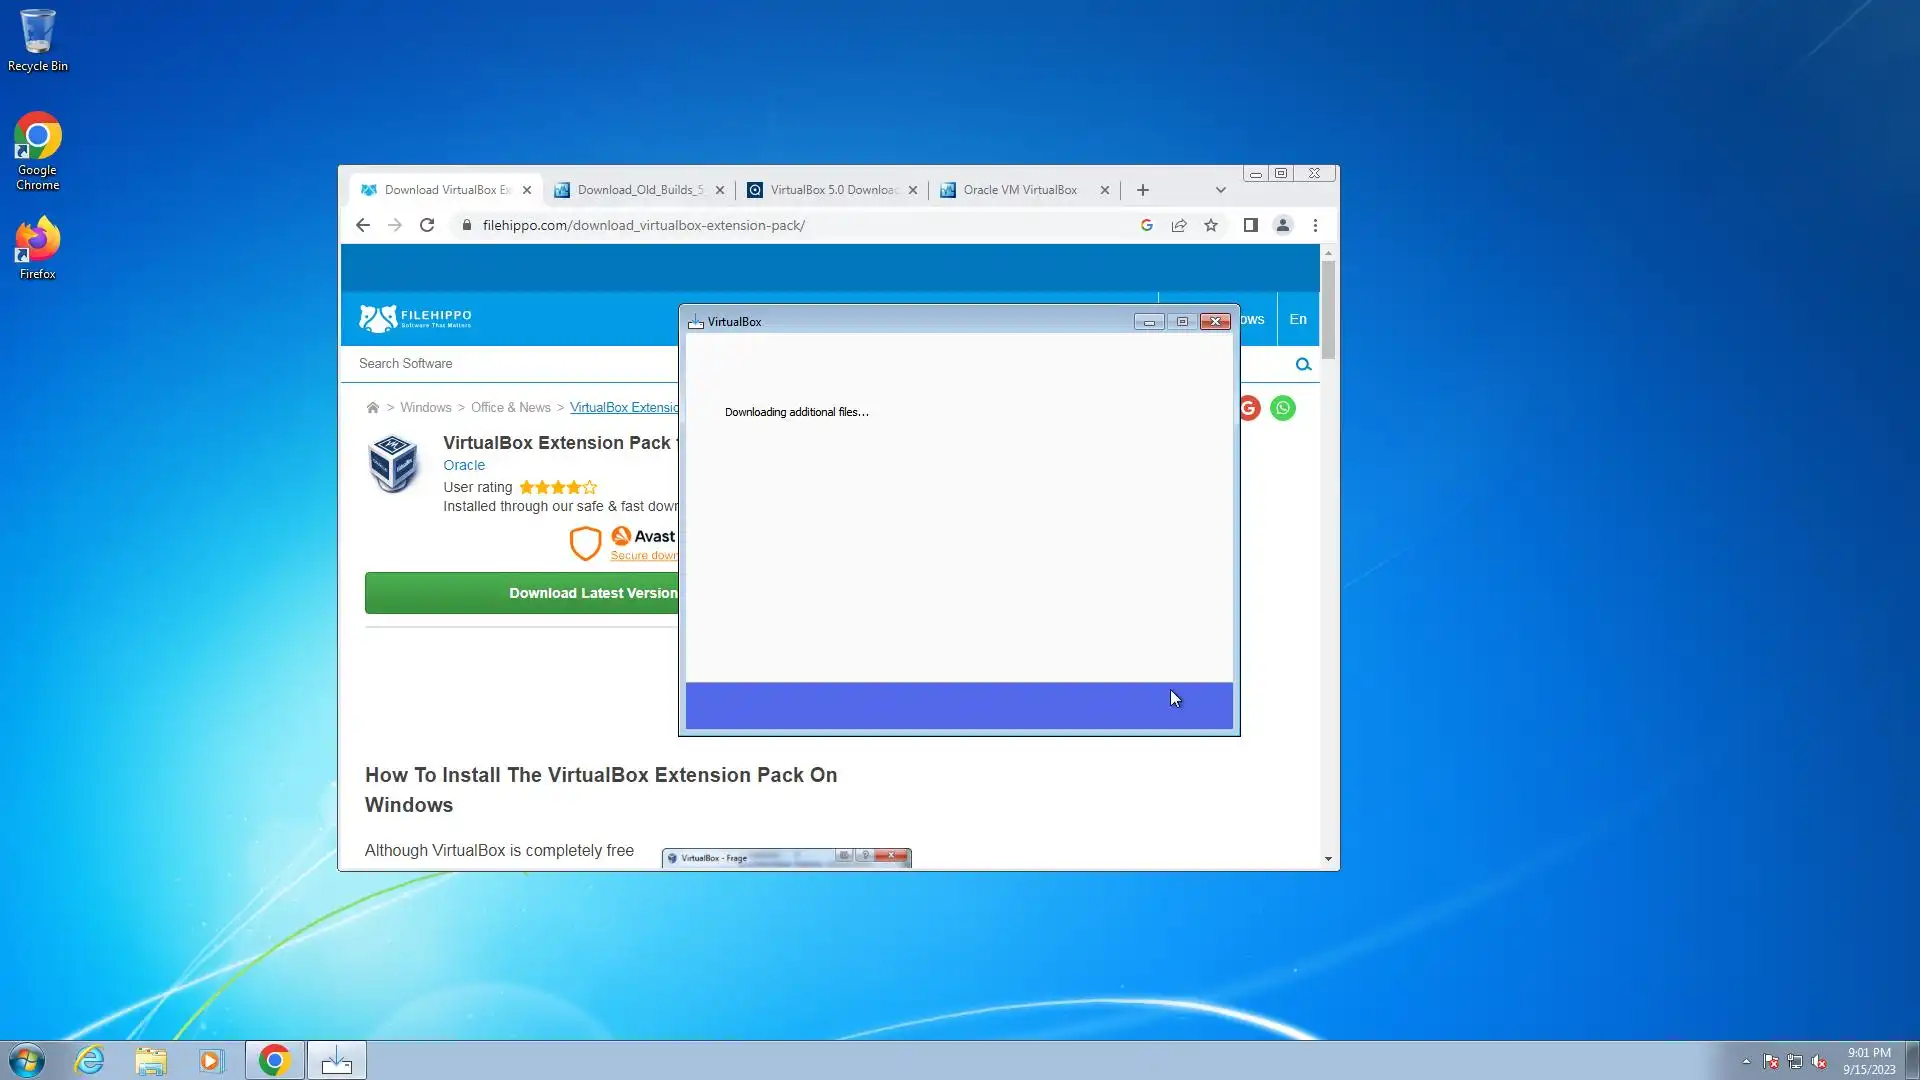Switch to Oracle VM VirtualBox tab
1920x1080 pixels.
coord(1018,190)
